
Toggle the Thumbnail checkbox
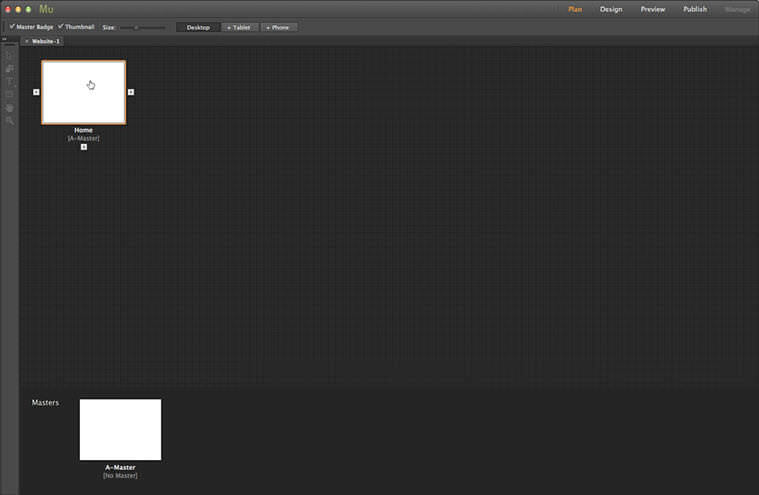pos(61,27)
